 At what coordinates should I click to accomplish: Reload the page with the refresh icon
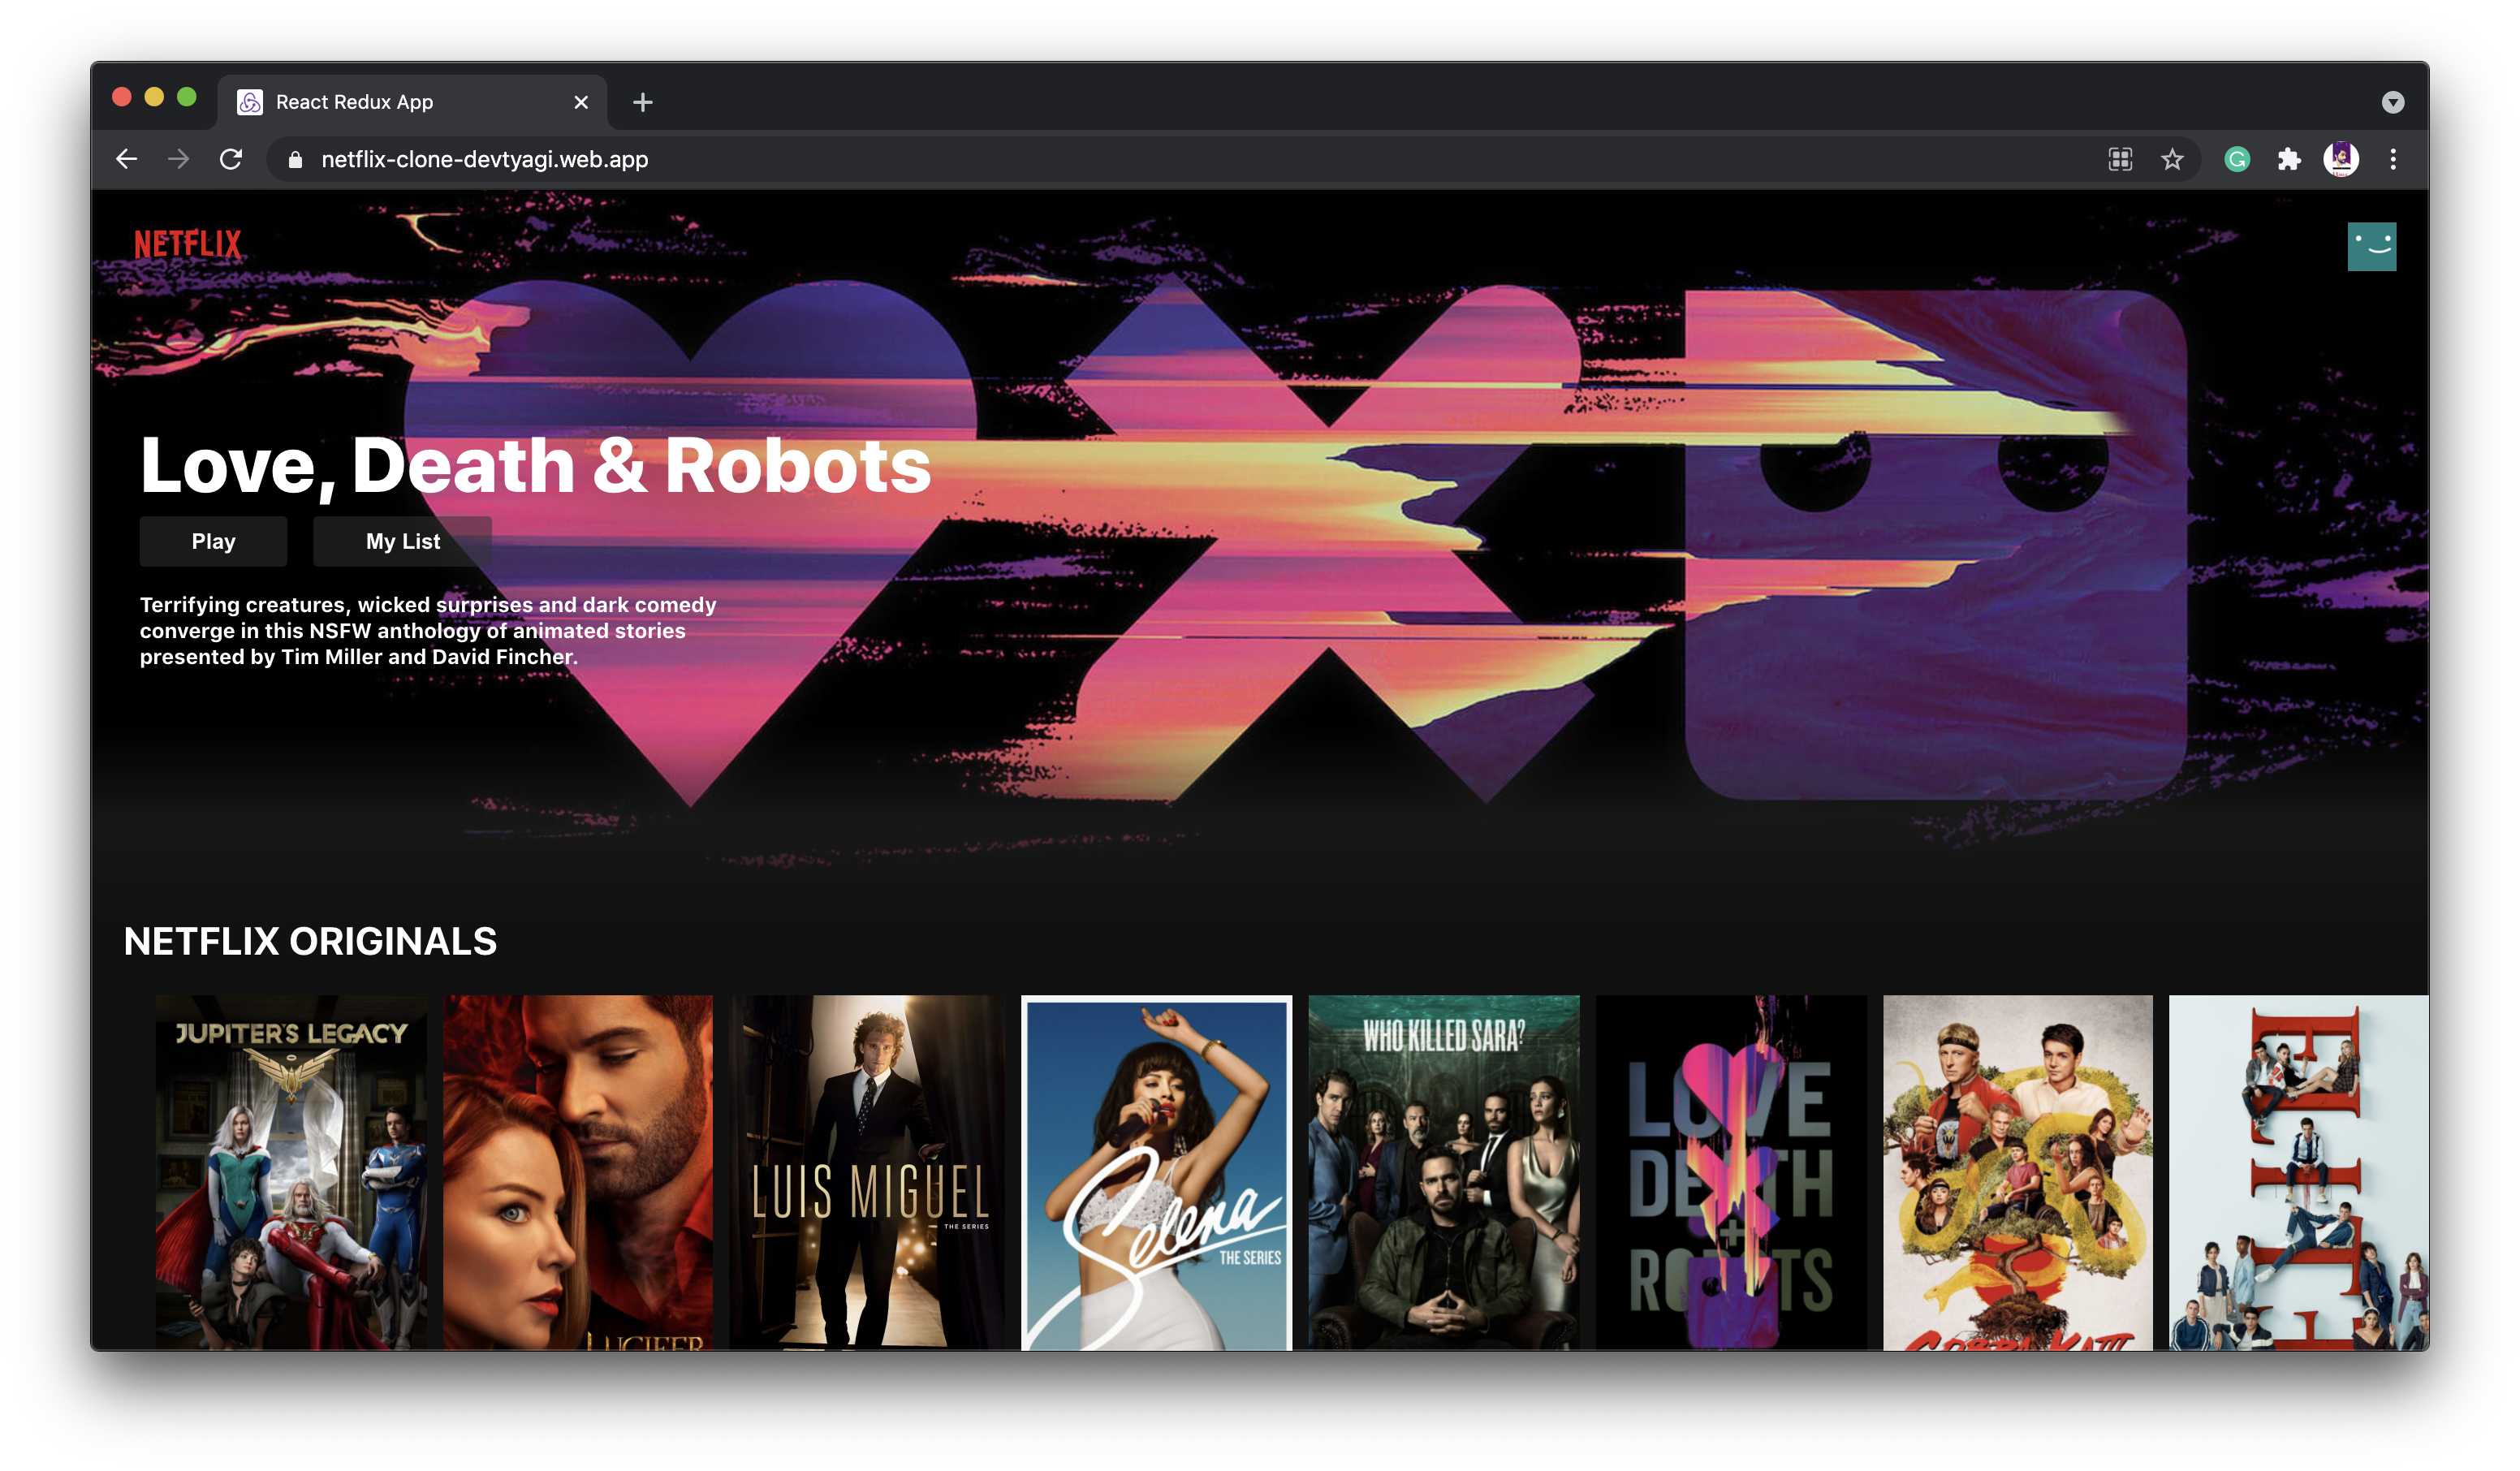click(x=231, y=159)
